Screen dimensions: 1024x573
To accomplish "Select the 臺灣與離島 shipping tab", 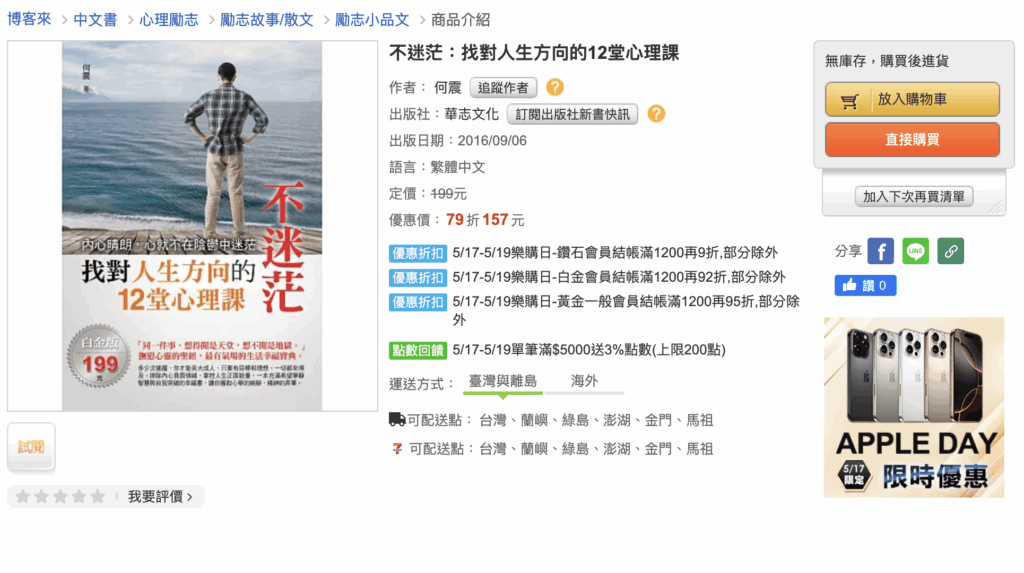I will click(503, 381).
